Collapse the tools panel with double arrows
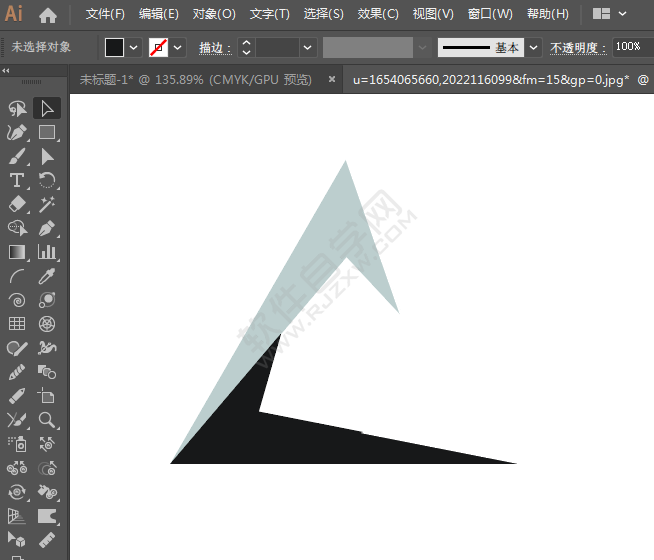Viewport: 654px width, 560px height. 6,71
